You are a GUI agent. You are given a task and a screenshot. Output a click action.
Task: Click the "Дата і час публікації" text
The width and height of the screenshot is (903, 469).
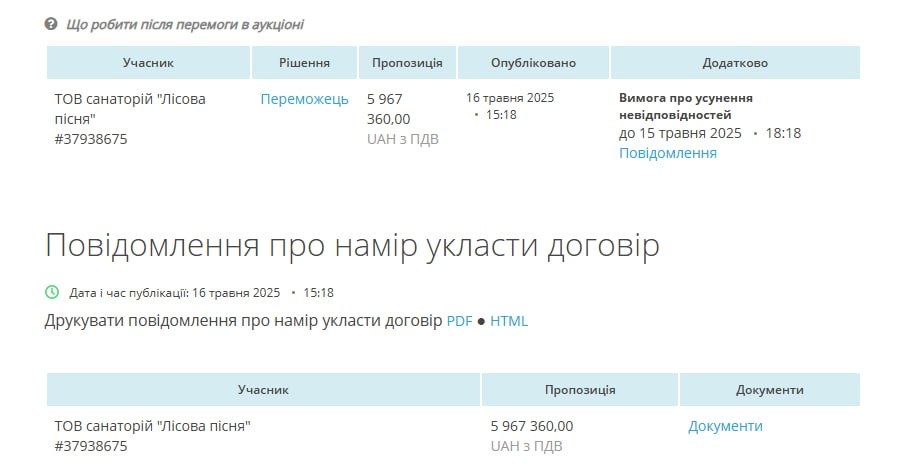129,293
